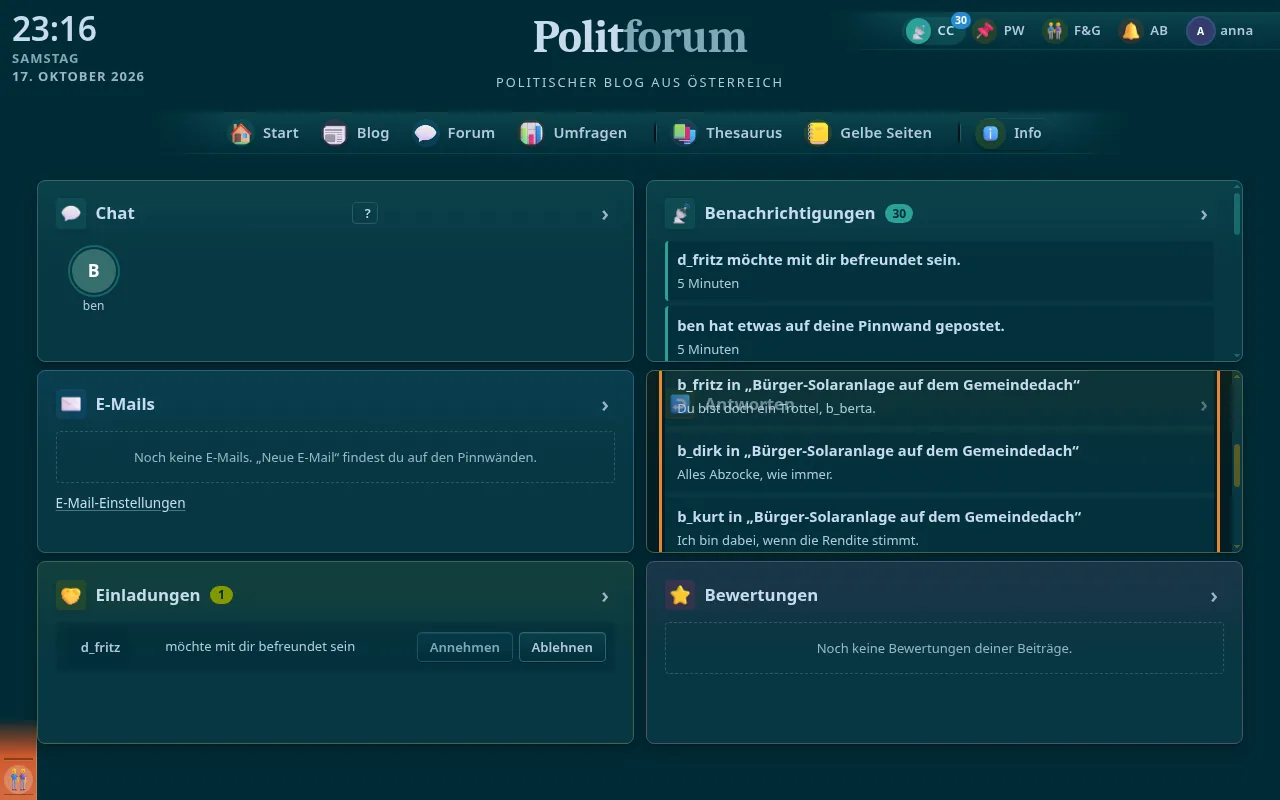
Task: Click the E-Mails envelope icon
Action: 71,404
